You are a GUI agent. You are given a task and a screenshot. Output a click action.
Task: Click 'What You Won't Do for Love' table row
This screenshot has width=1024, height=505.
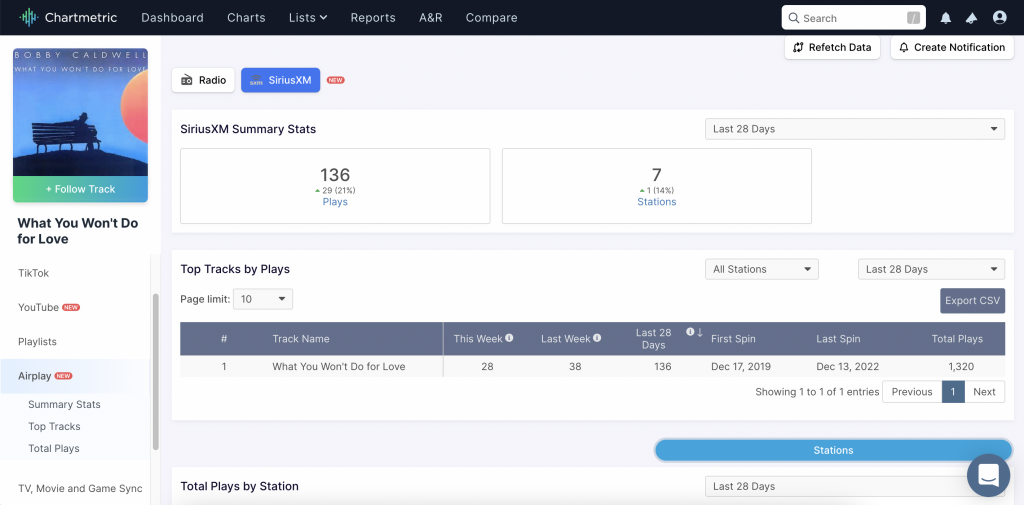point(592,367)
